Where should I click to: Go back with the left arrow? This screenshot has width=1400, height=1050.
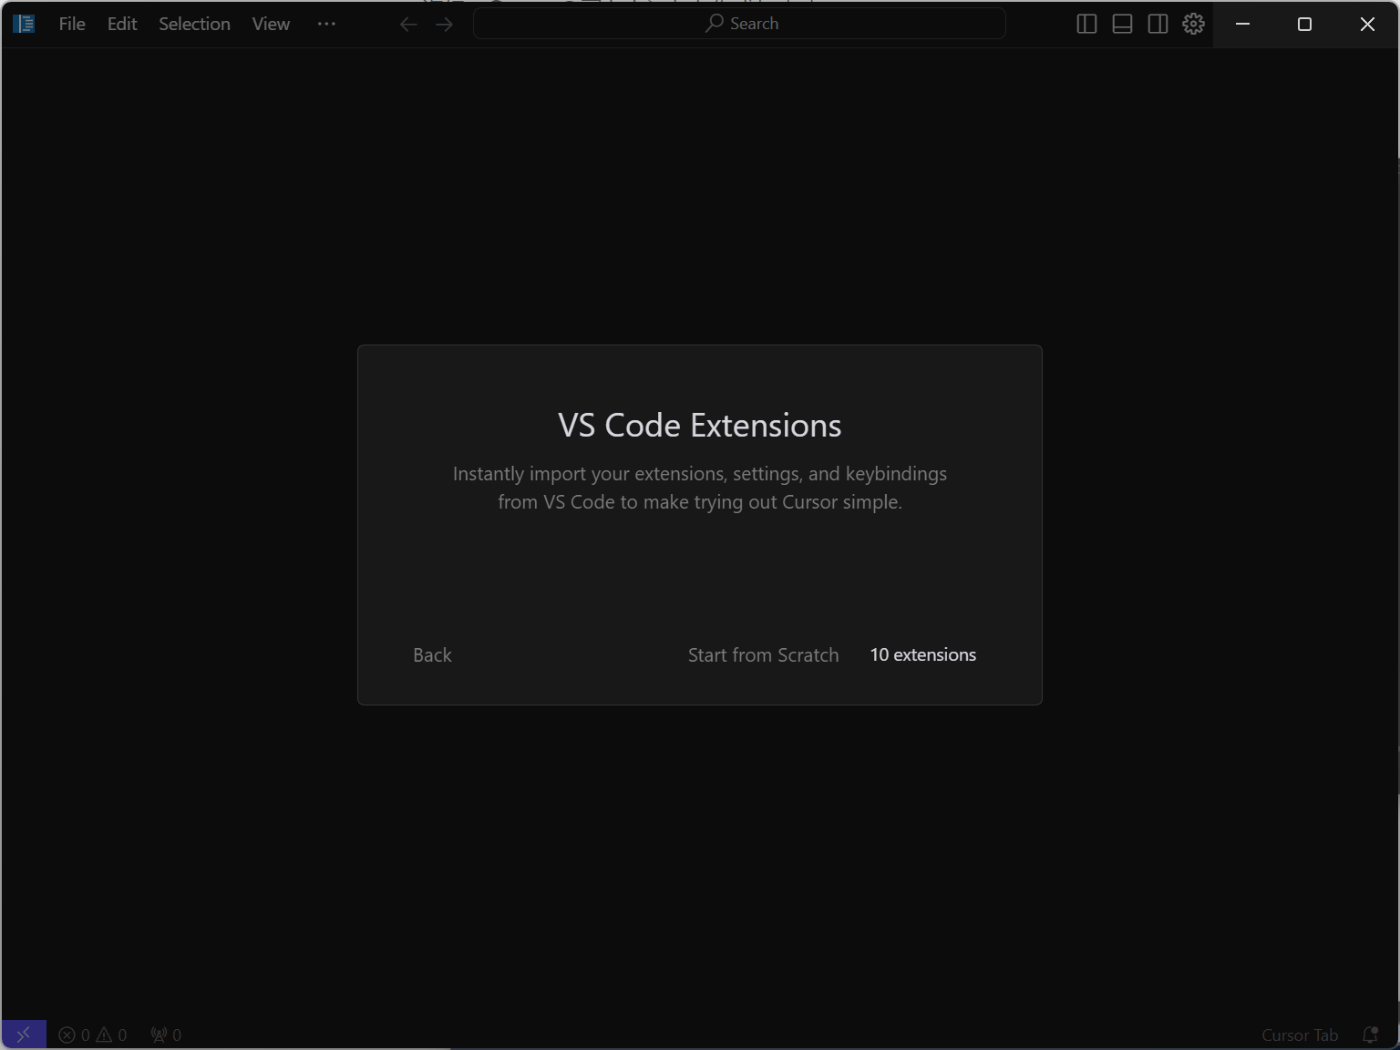point(408,24)
